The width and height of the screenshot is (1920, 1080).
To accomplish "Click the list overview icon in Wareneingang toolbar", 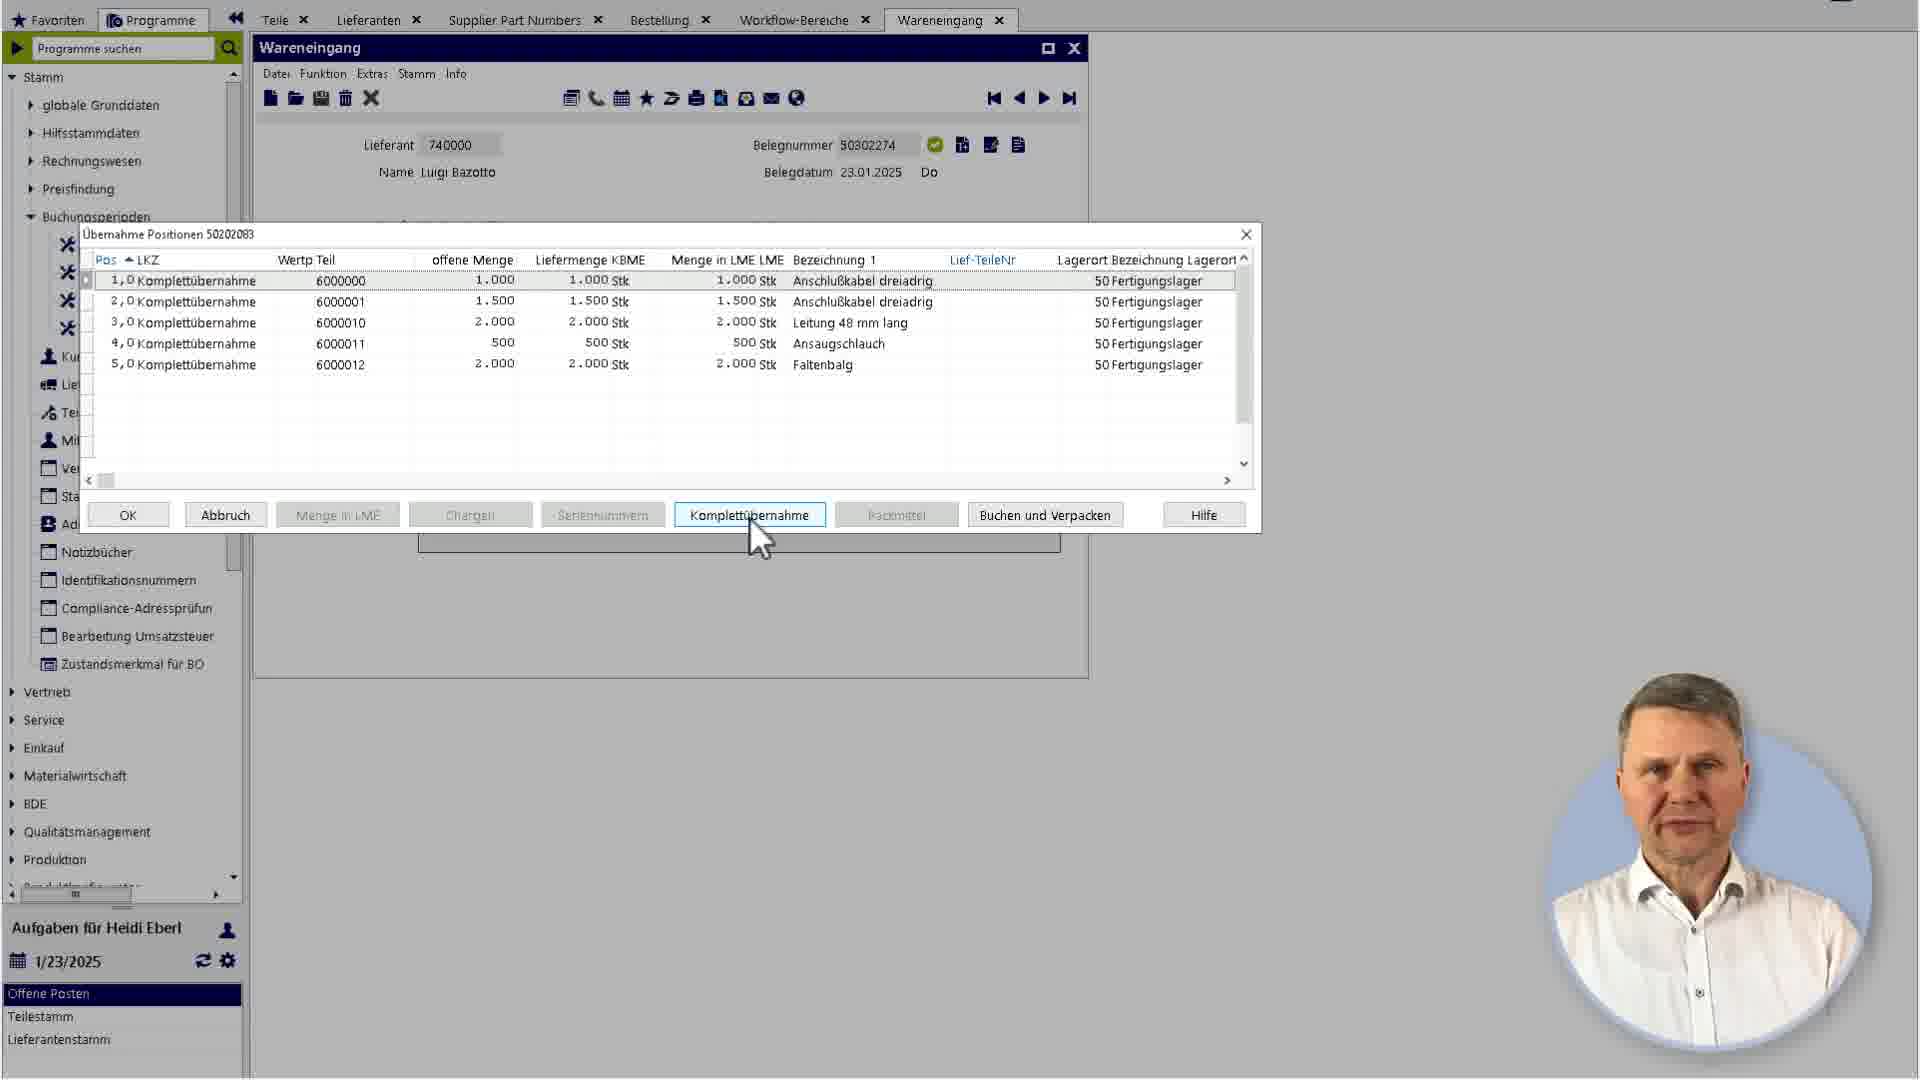I will 571,98.
